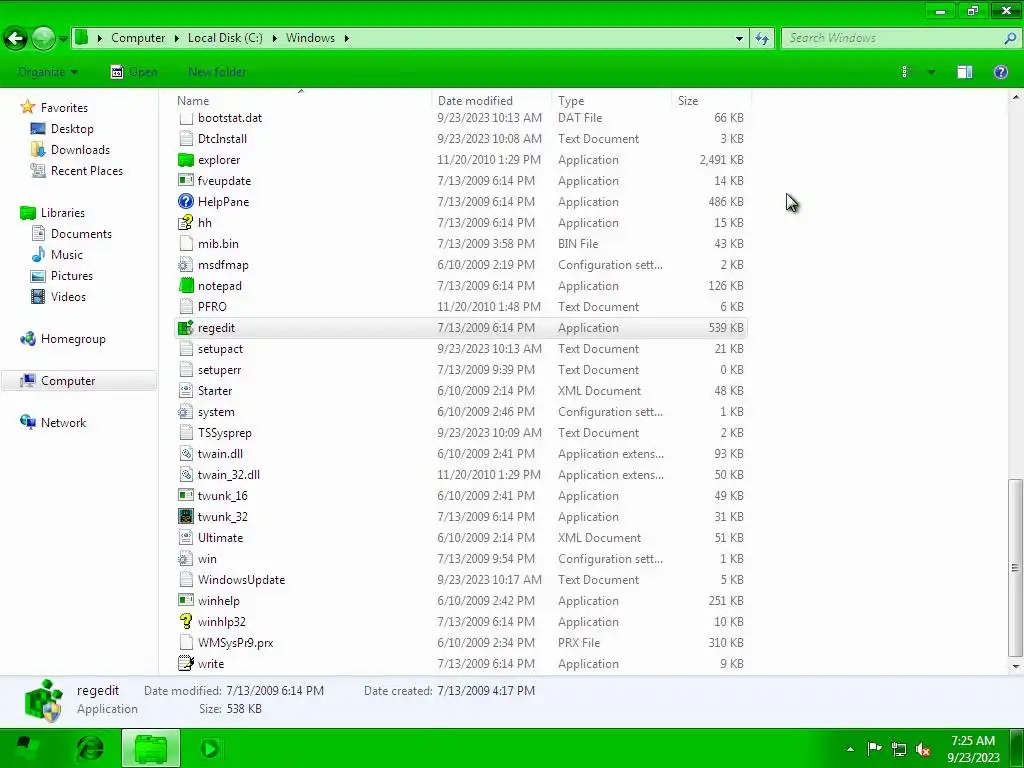This screenshot has width=1024, height=768.
Task: Sort by the Name column header
Action: [x=301, y=101]
